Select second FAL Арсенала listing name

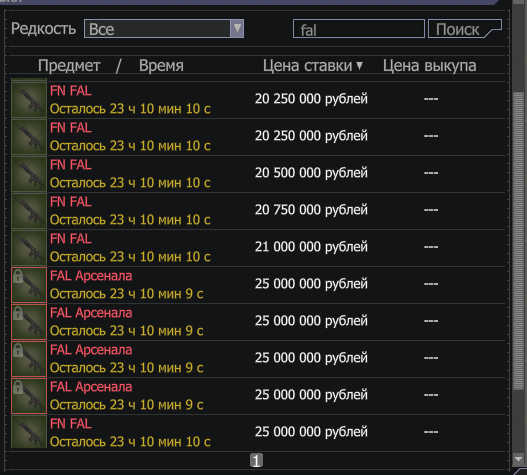(x=91, y=313)
